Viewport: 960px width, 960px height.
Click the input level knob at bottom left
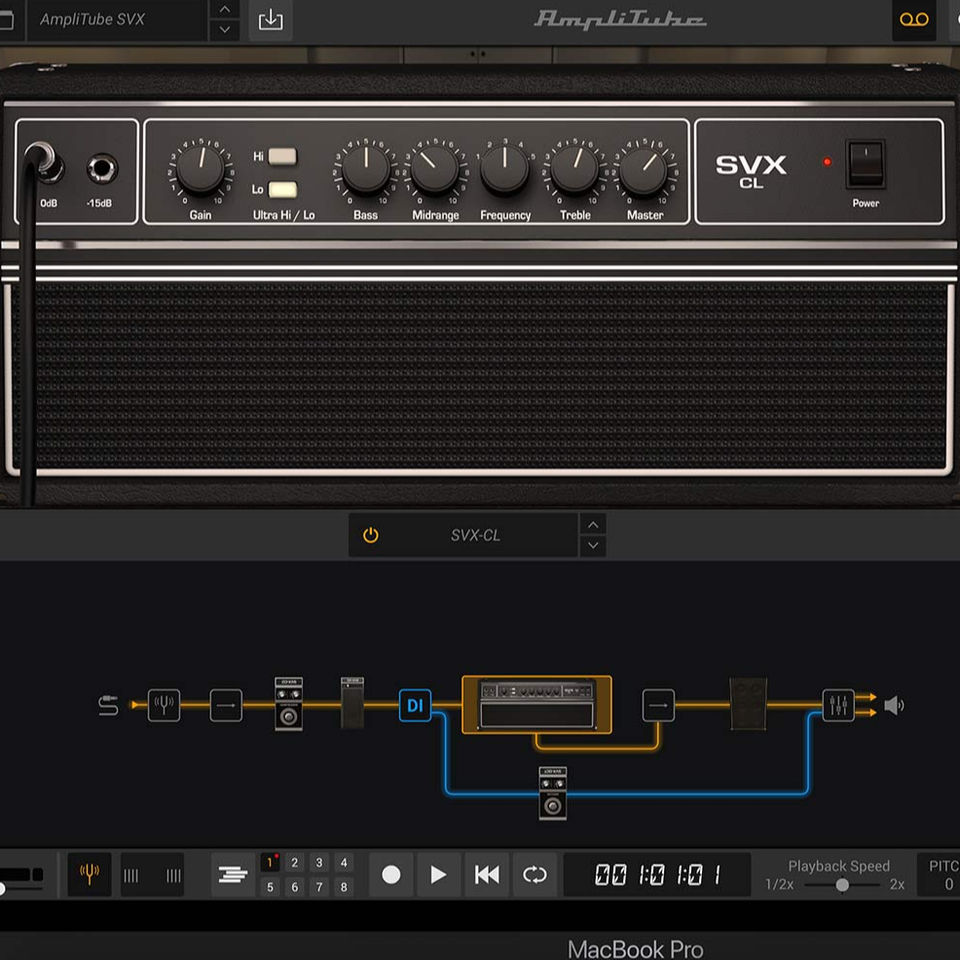tap(2, 888)
